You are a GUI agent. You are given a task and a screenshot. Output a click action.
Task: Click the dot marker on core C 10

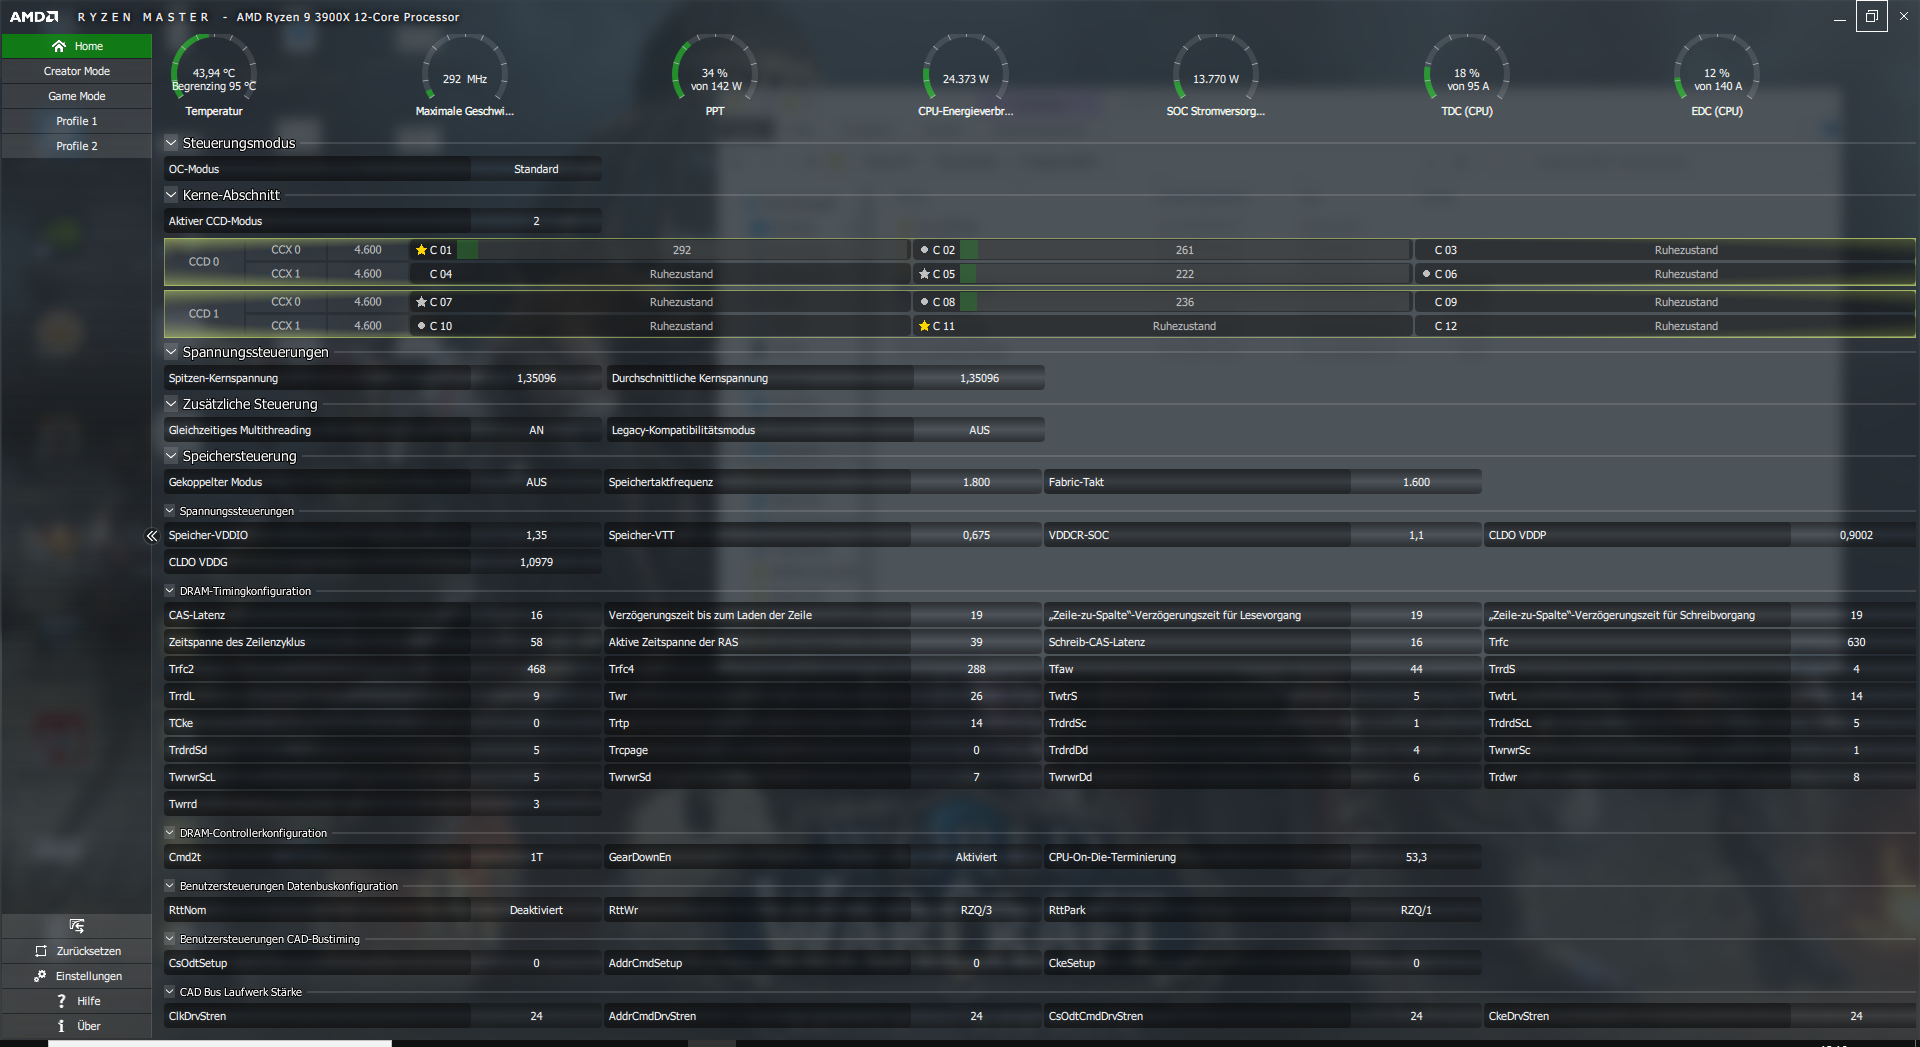pyautogui.click(x=421, y=326)
